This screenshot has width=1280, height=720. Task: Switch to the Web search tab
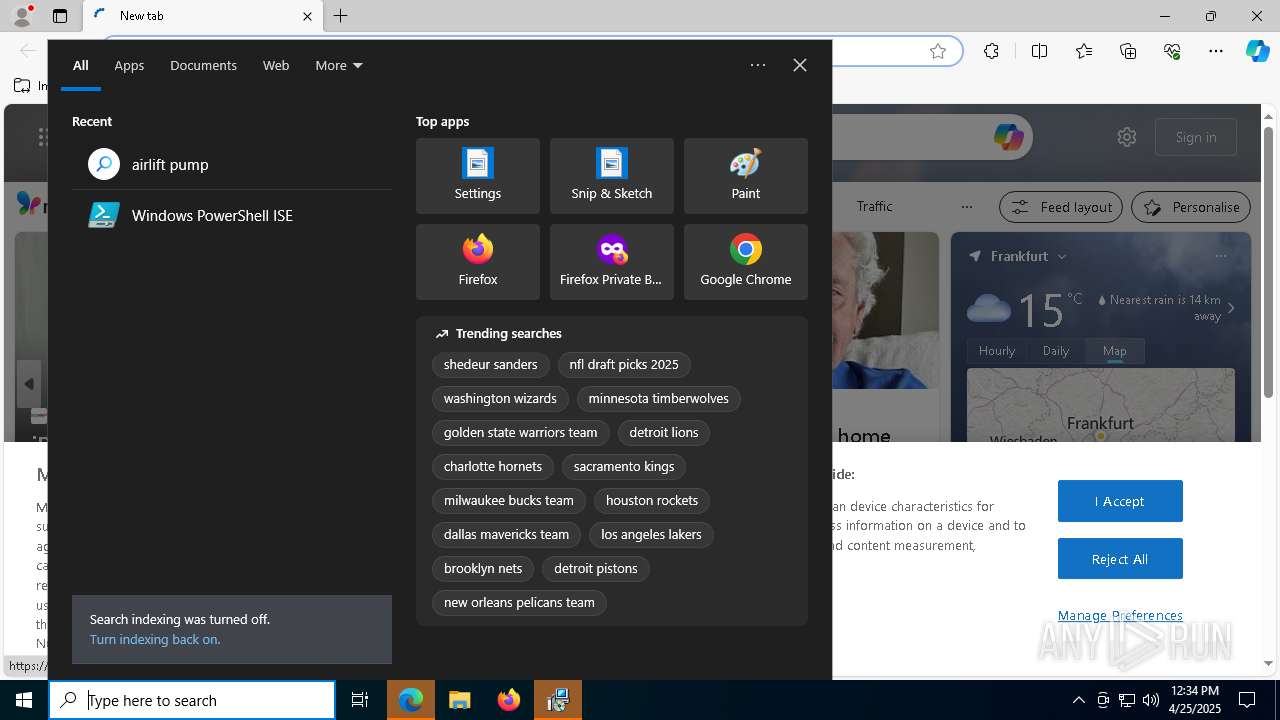click(x=276, y=65)
